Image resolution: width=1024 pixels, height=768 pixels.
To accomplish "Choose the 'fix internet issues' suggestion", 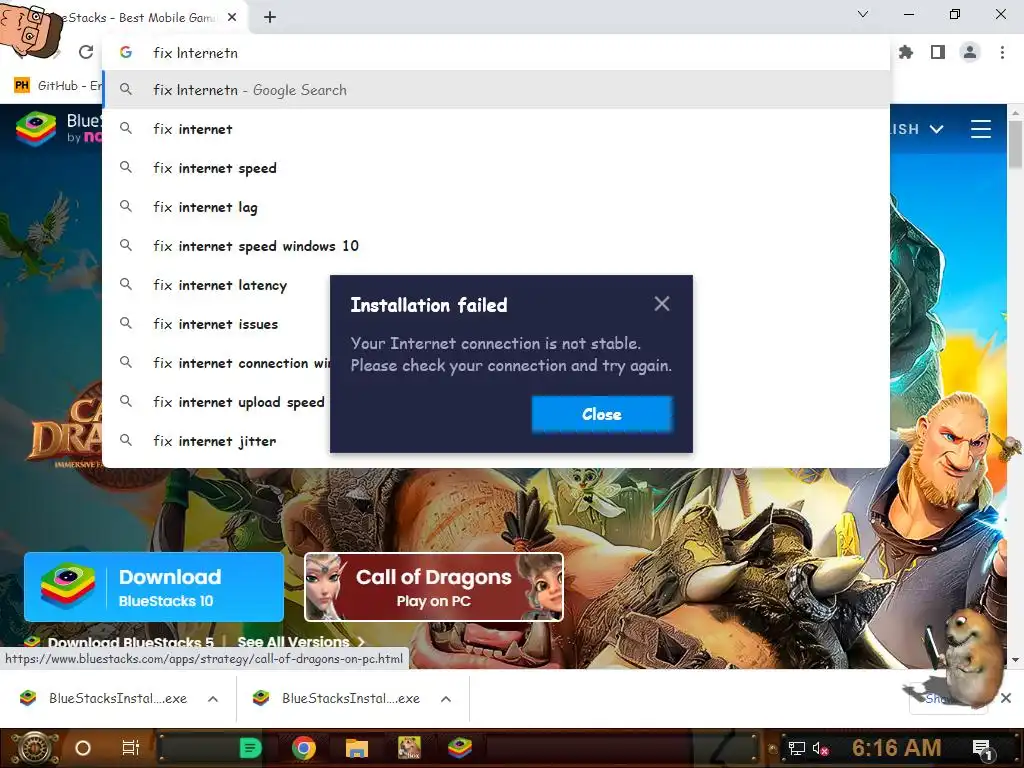I will [217, 324].
